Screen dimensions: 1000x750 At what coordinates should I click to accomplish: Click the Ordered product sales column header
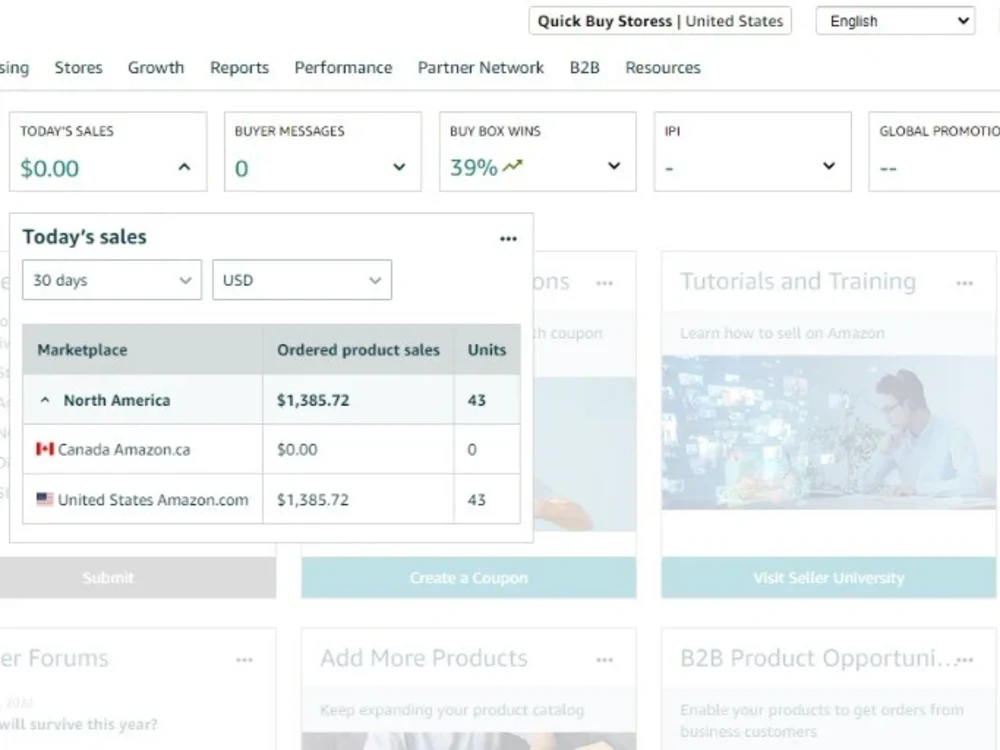358,349
